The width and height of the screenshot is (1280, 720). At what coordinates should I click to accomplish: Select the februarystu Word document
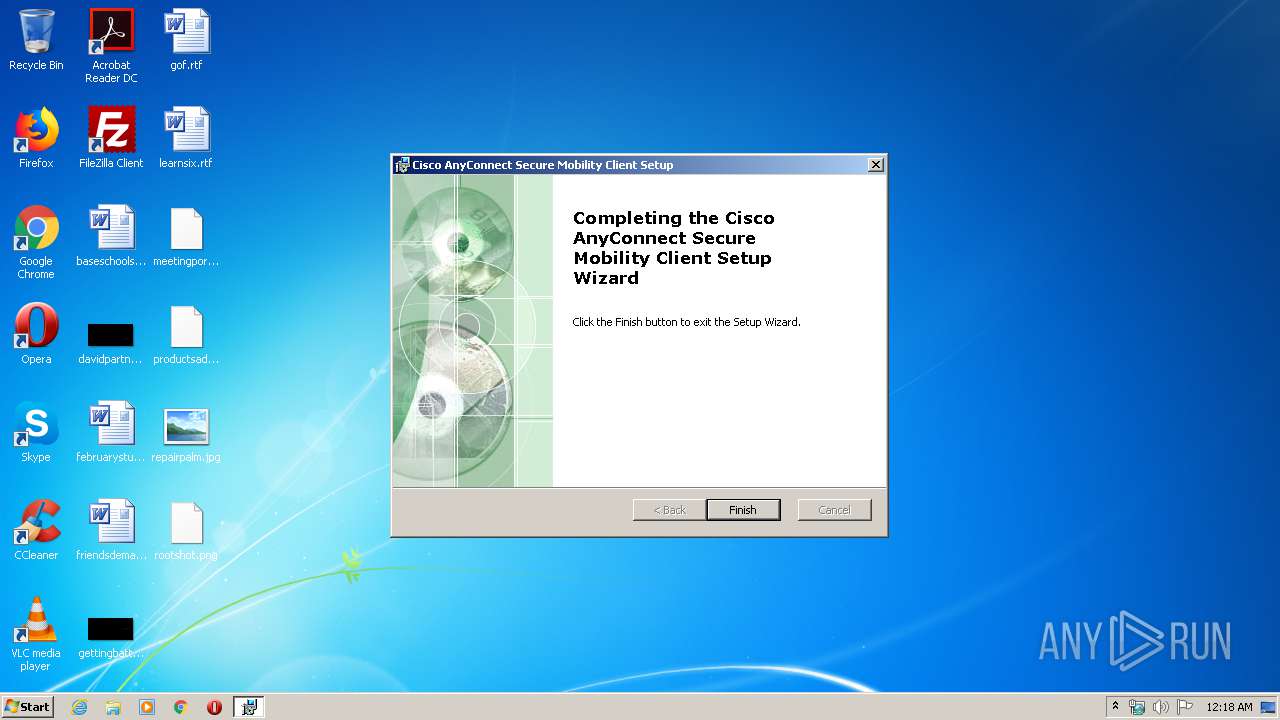pos(111,432)
